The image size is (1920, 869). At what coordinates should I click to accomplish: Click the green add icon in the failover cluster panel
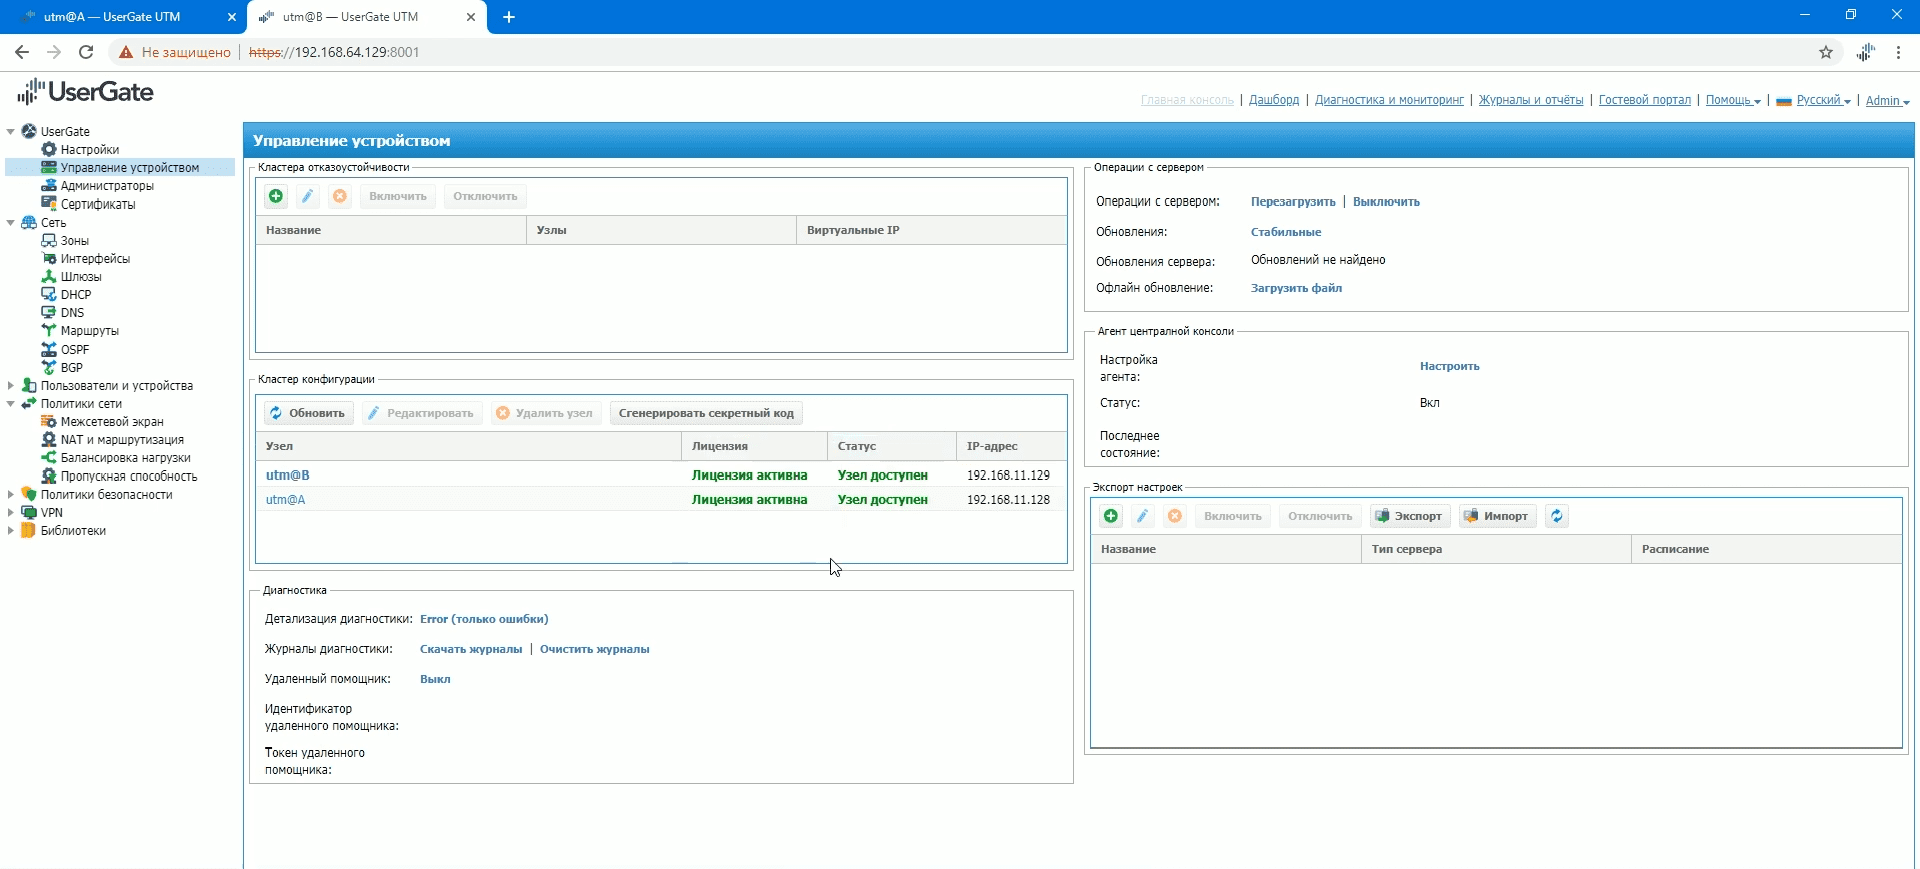point(276,196)
